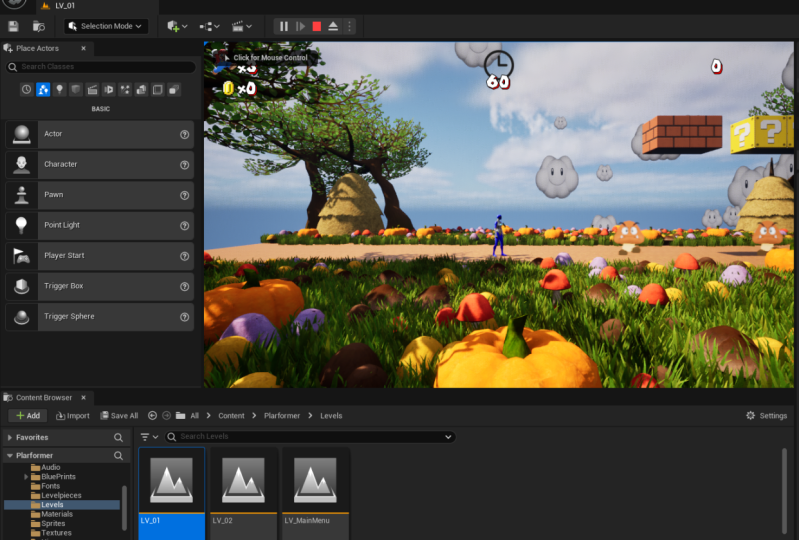
Task: Open help for the Actor class
Action: click(184, 134)
